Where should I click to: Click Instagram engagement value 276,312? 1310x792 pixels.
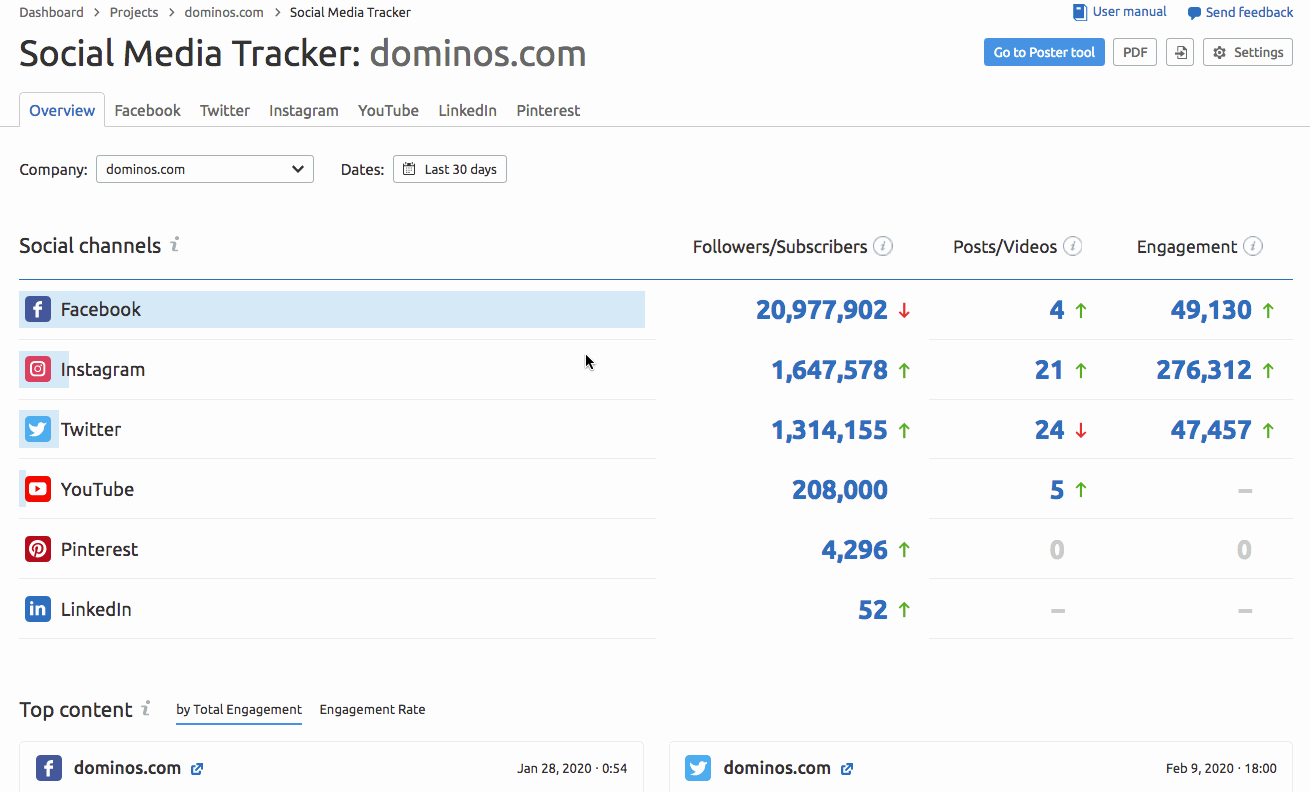pos(1204,370)
